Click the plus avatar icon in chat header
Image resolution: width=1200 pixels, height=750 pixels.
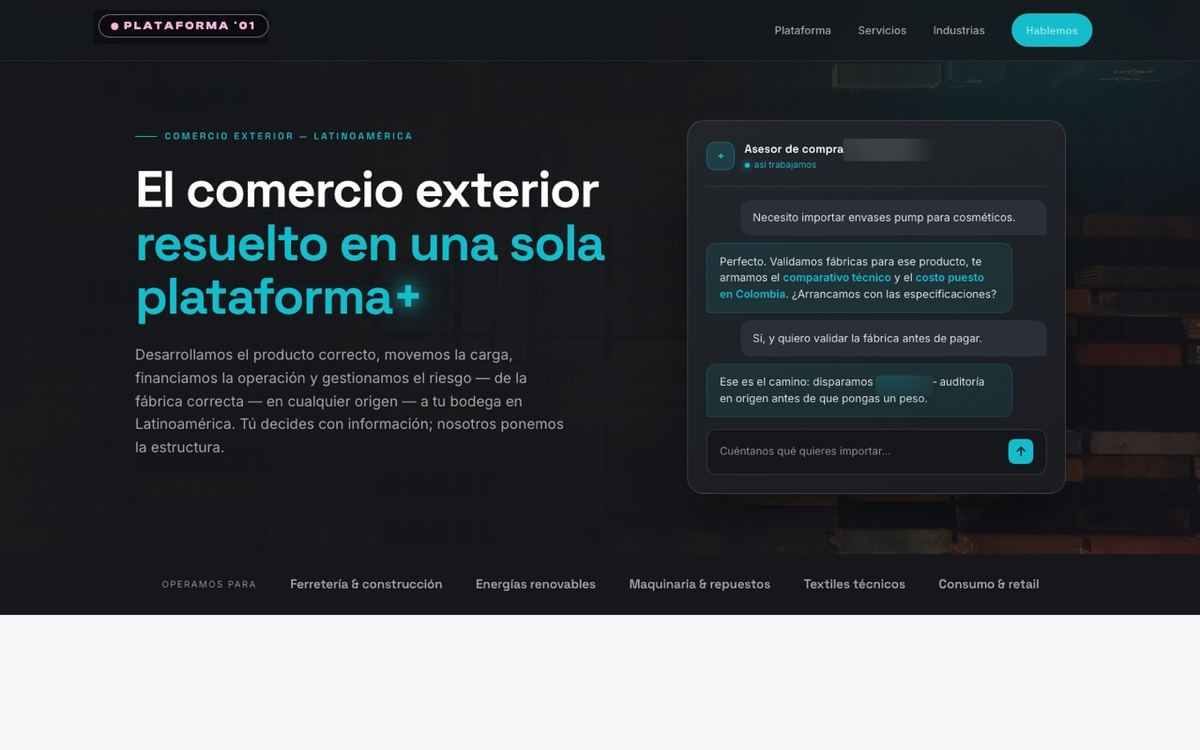720,156
